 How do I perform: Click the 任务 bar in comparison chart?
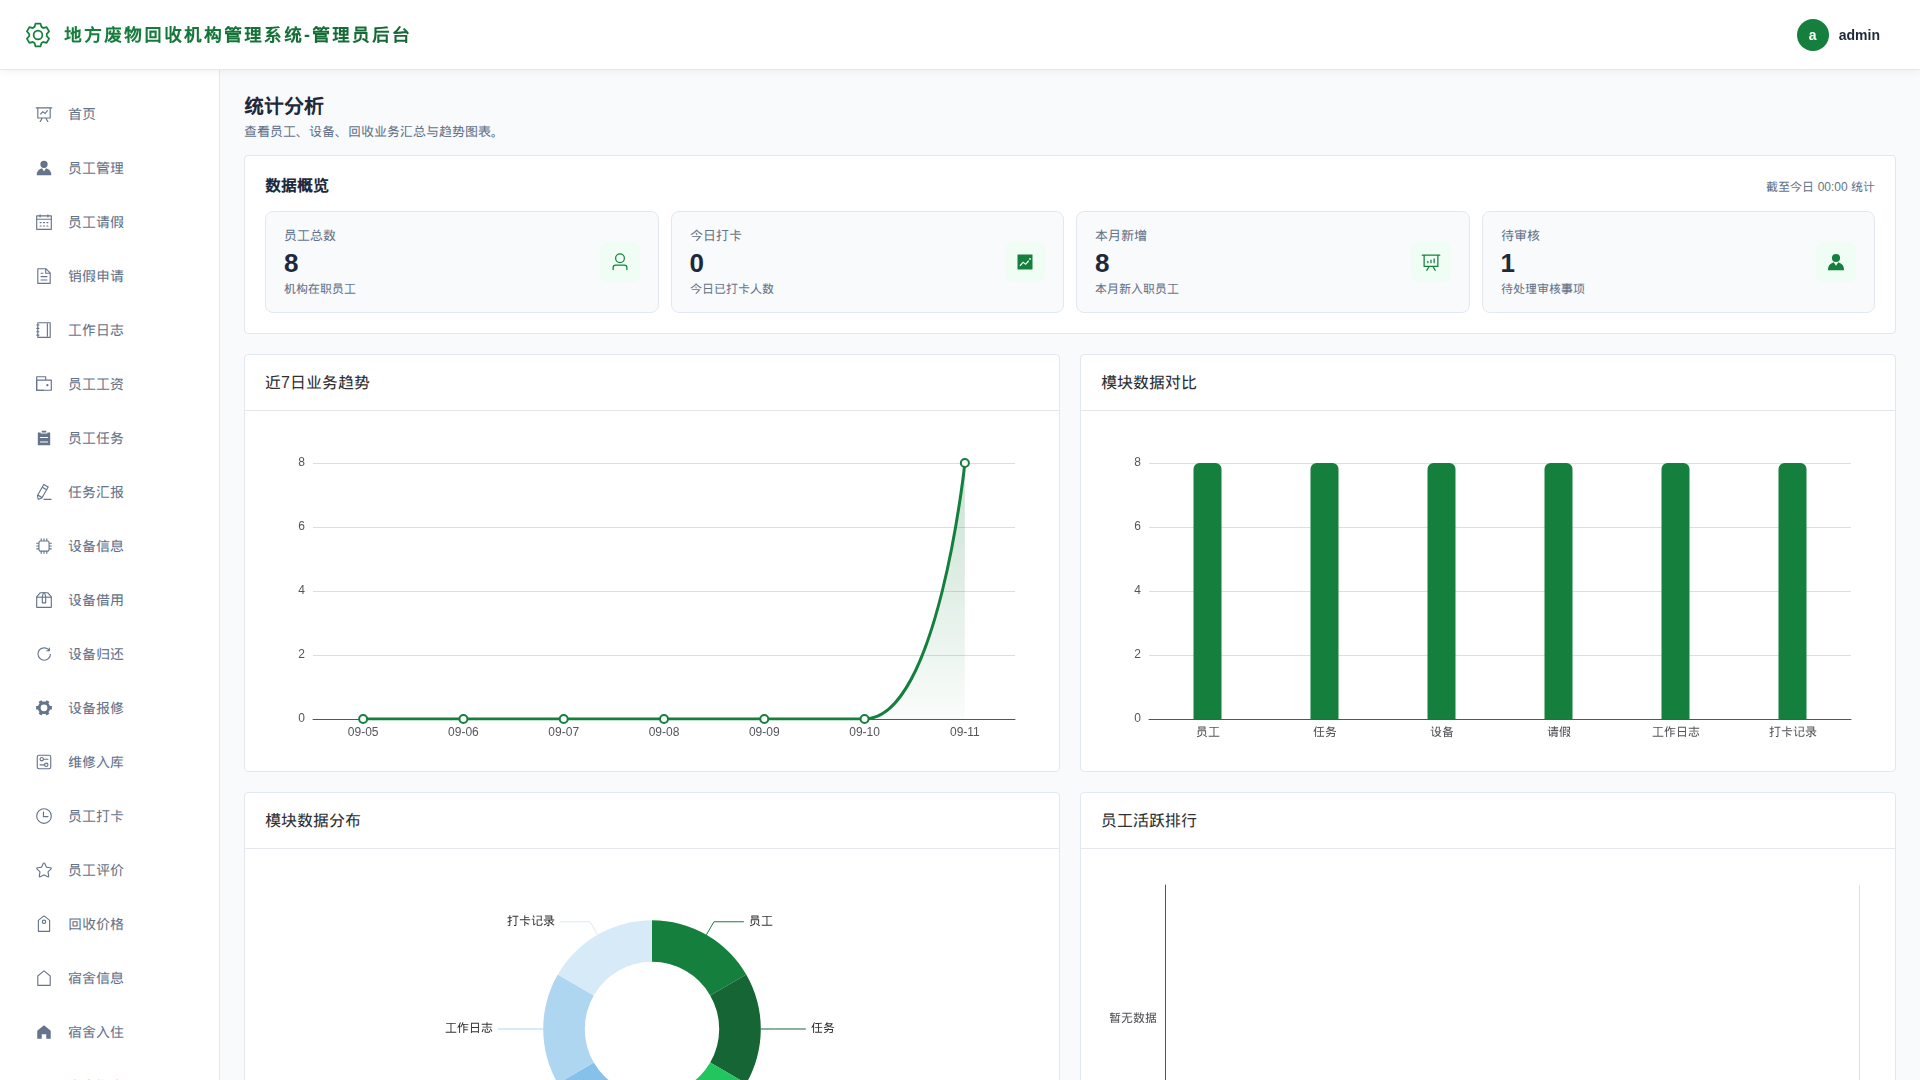[x=1324, y=591]
